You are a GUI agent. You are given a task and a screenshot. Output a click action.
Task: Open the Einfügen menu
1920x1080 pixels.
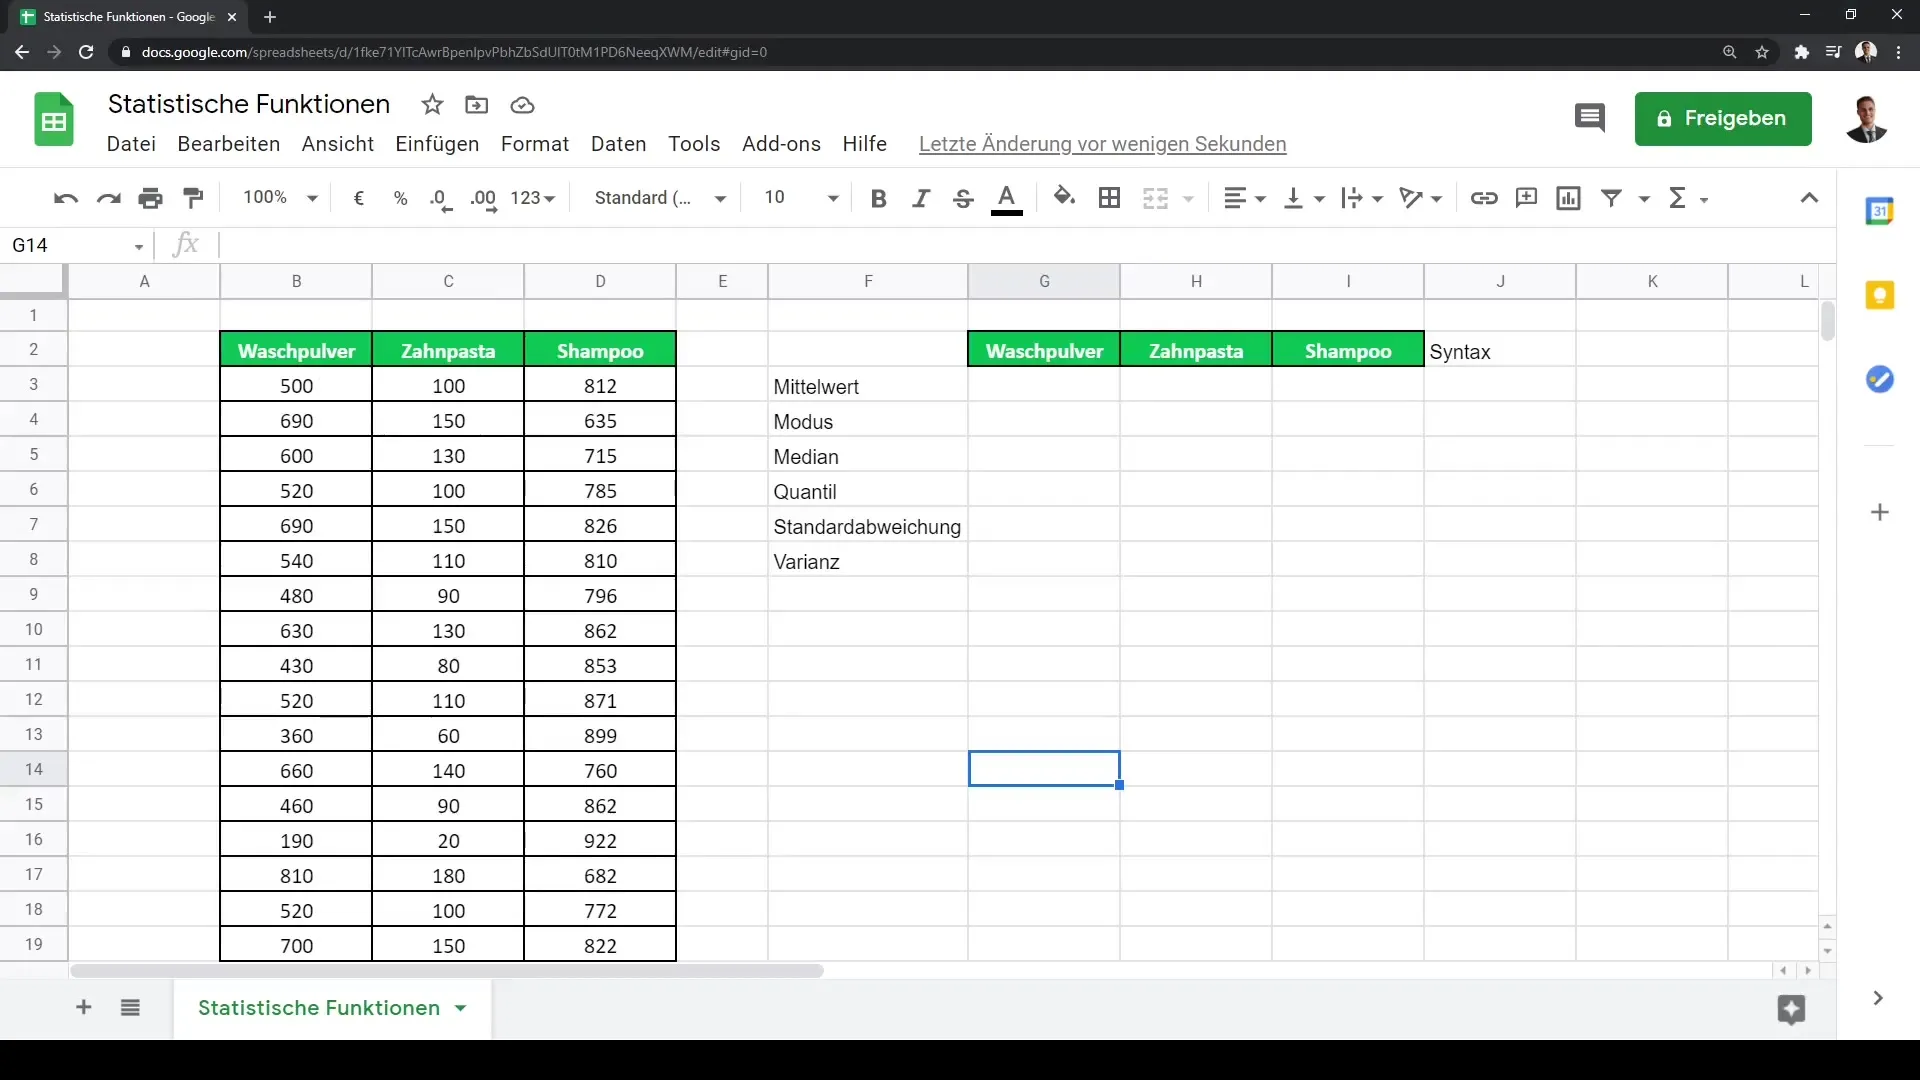436,144
